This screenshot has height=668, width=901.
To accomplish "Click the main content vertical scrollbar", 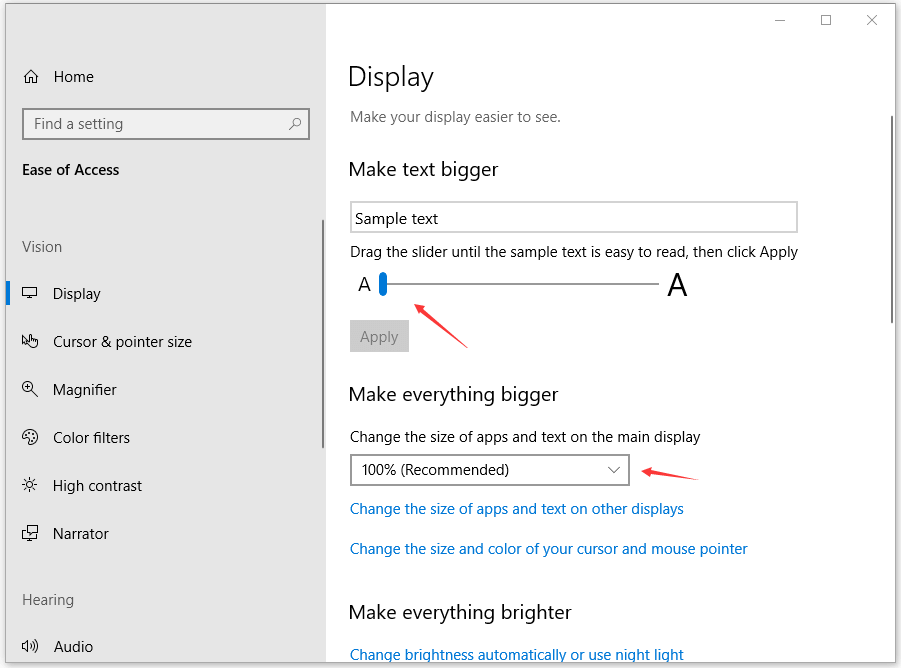I will tap(891, 220).
